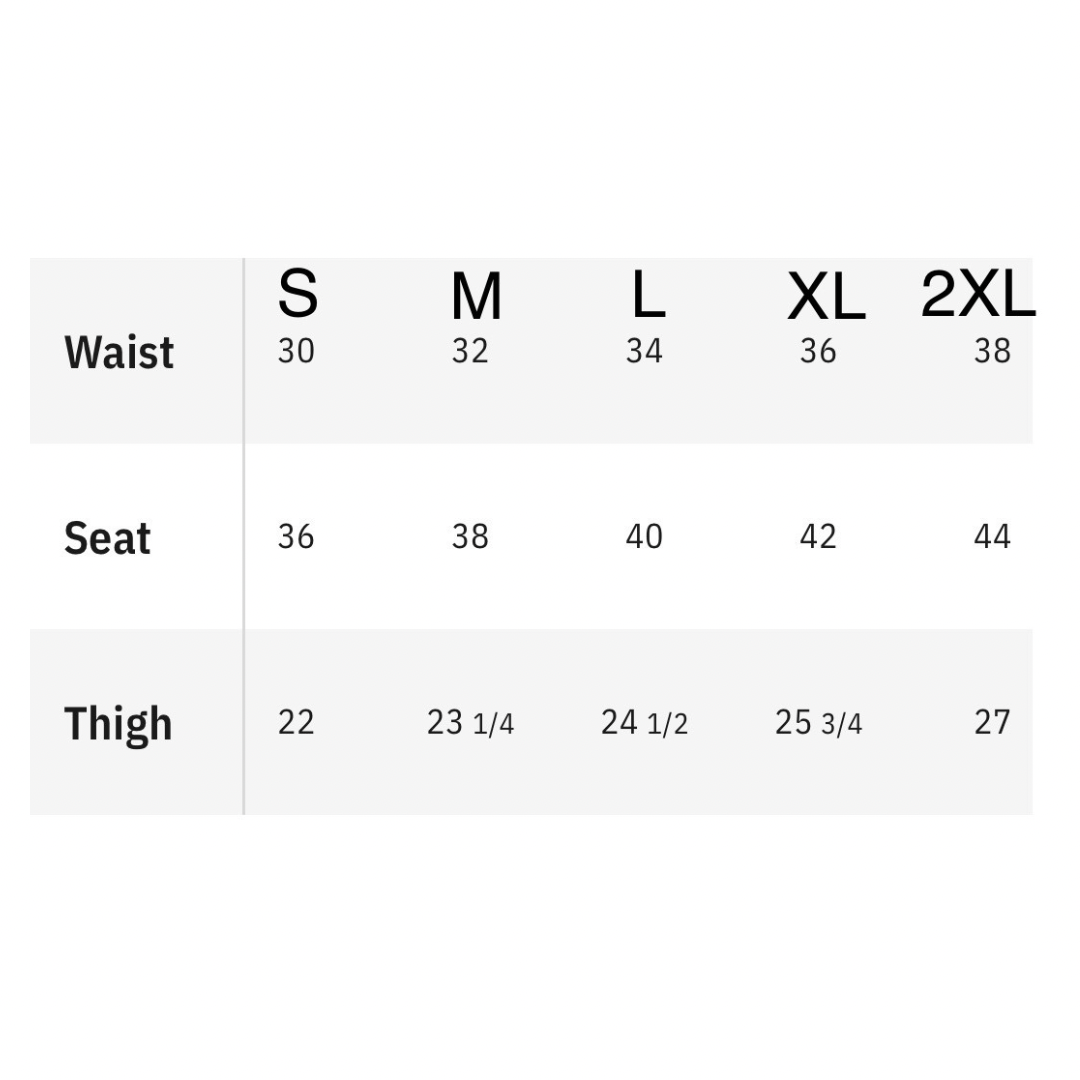
Task: Click the seat value 42 for size XL
Action: coord(818,537)
